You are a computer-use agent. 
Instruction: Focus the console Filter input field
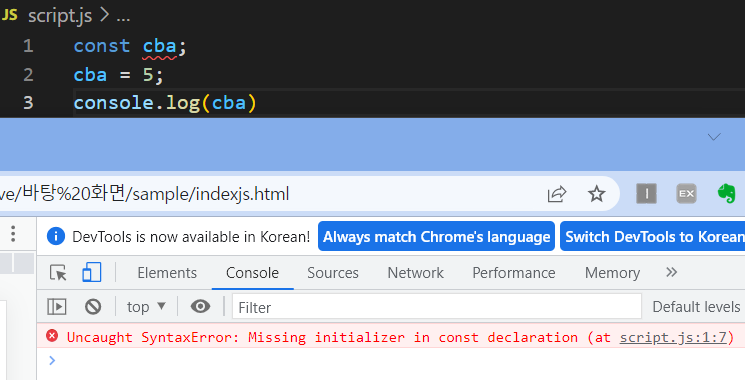[437, 307]
